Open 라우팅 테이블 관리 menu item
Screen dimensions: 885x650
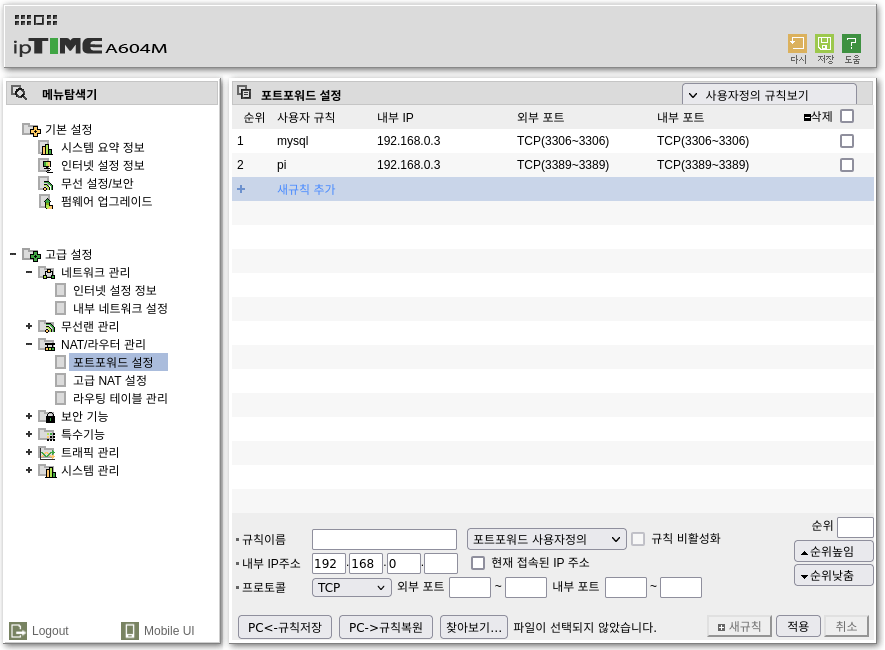(120, 399)
